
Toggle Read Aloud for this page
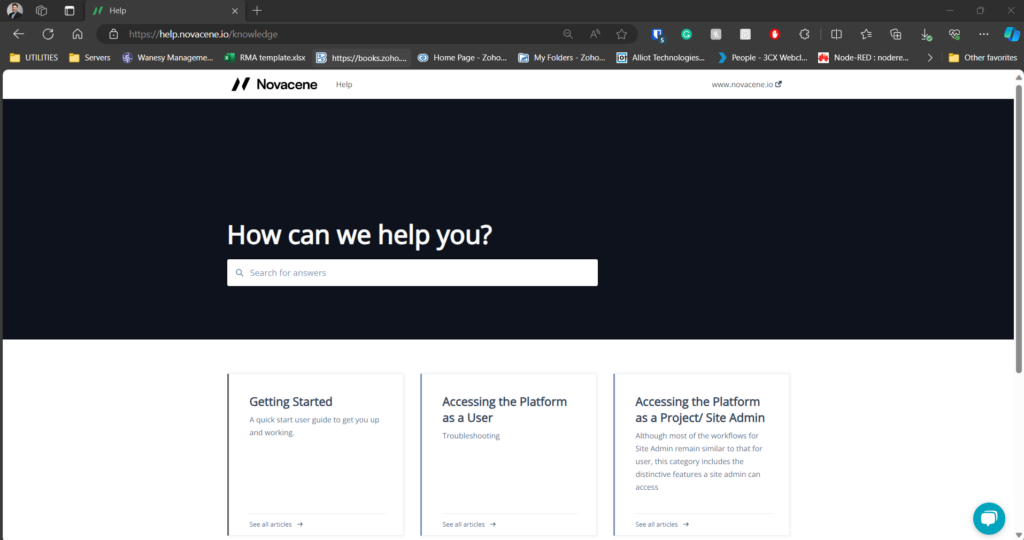(595, 34)
